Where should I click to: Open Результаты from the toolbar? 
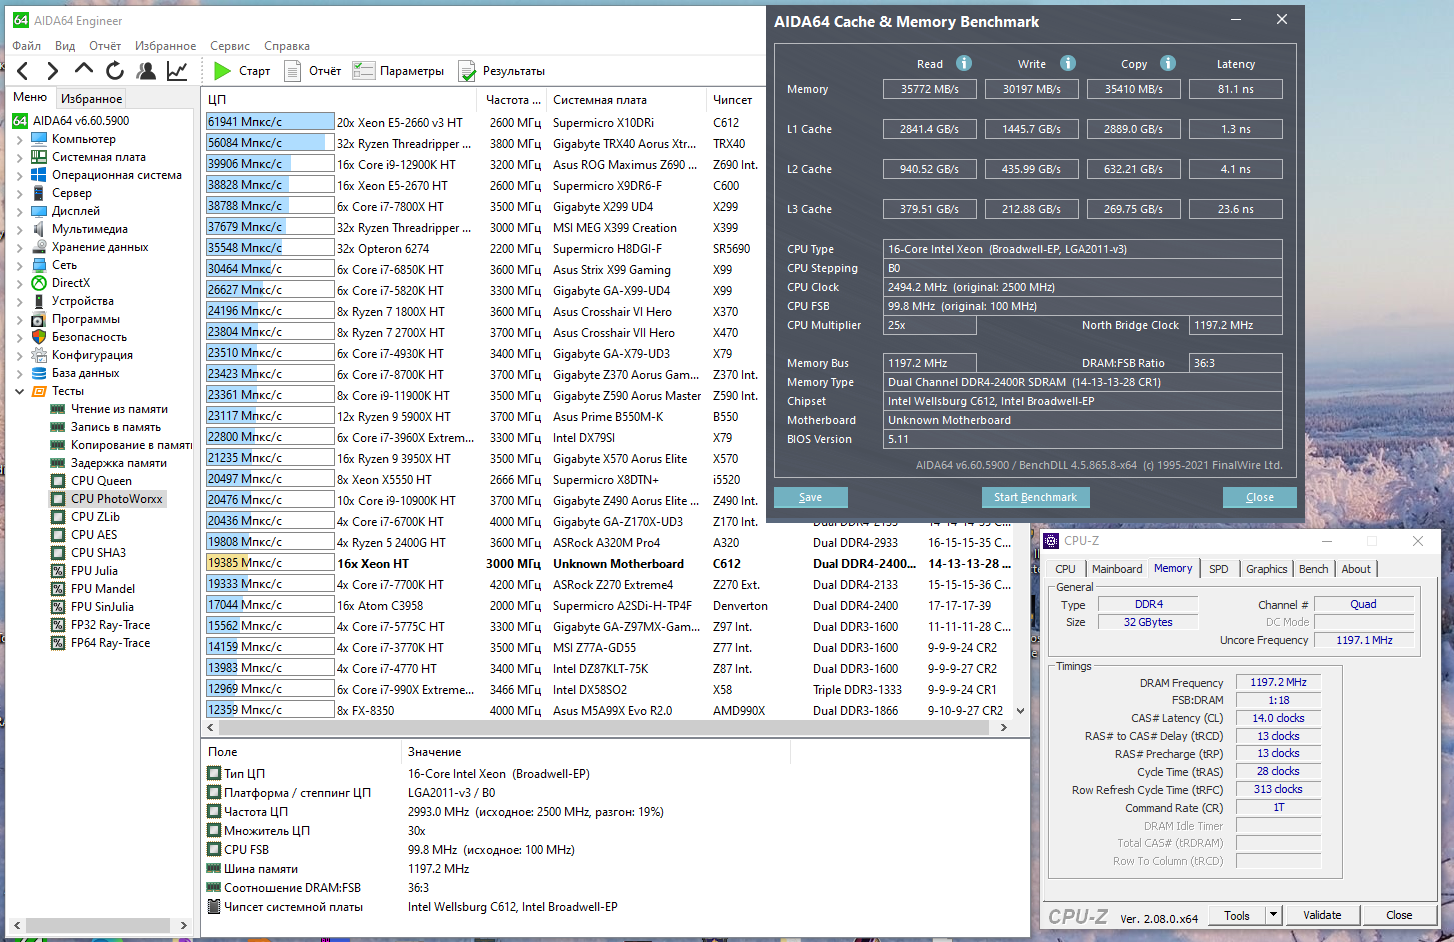(x=501, y=71)
